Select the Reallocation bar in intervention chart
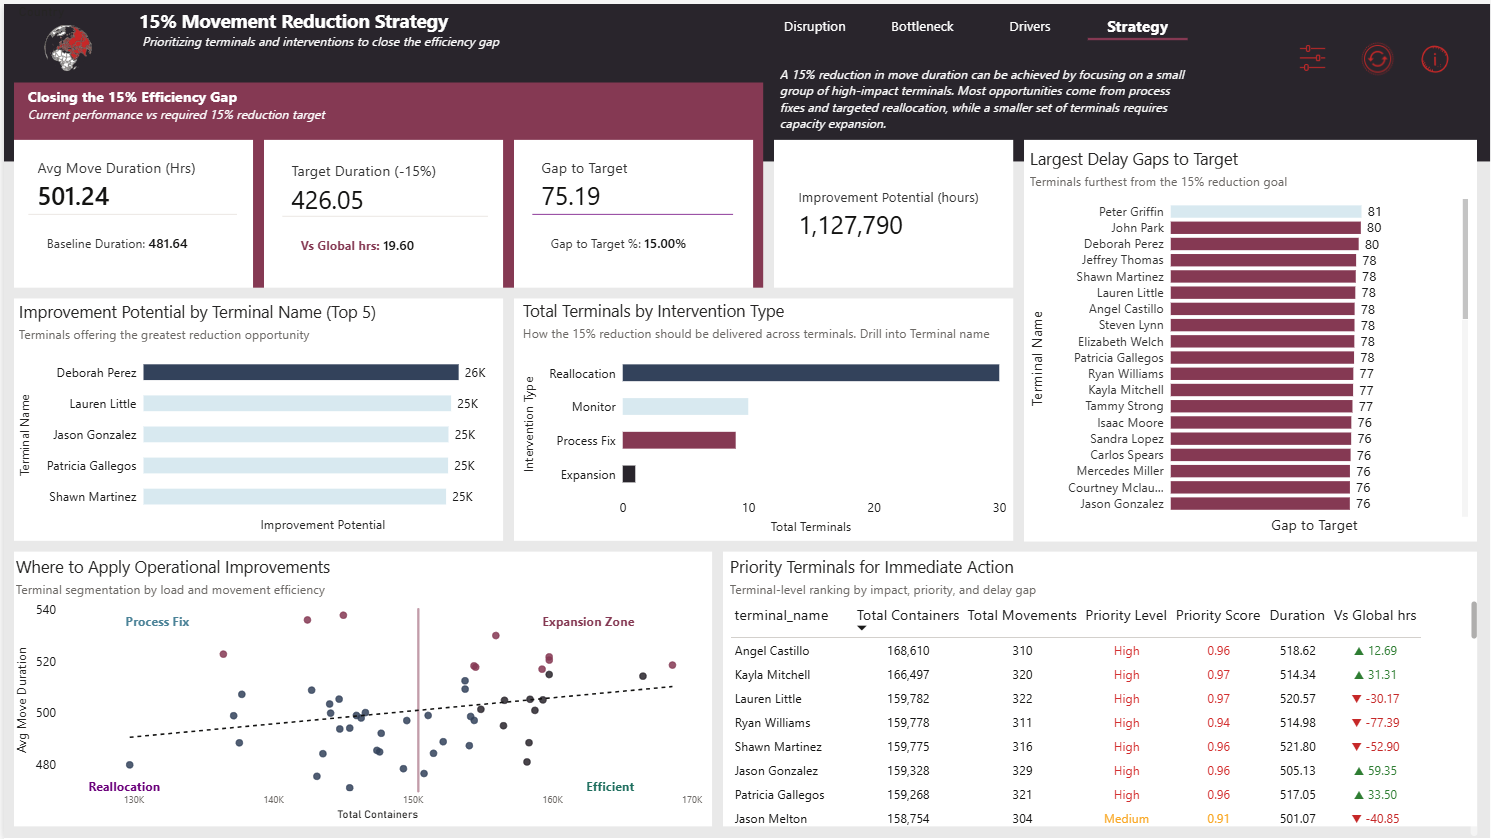1491x839 pixels. click(x=810, y=373)
